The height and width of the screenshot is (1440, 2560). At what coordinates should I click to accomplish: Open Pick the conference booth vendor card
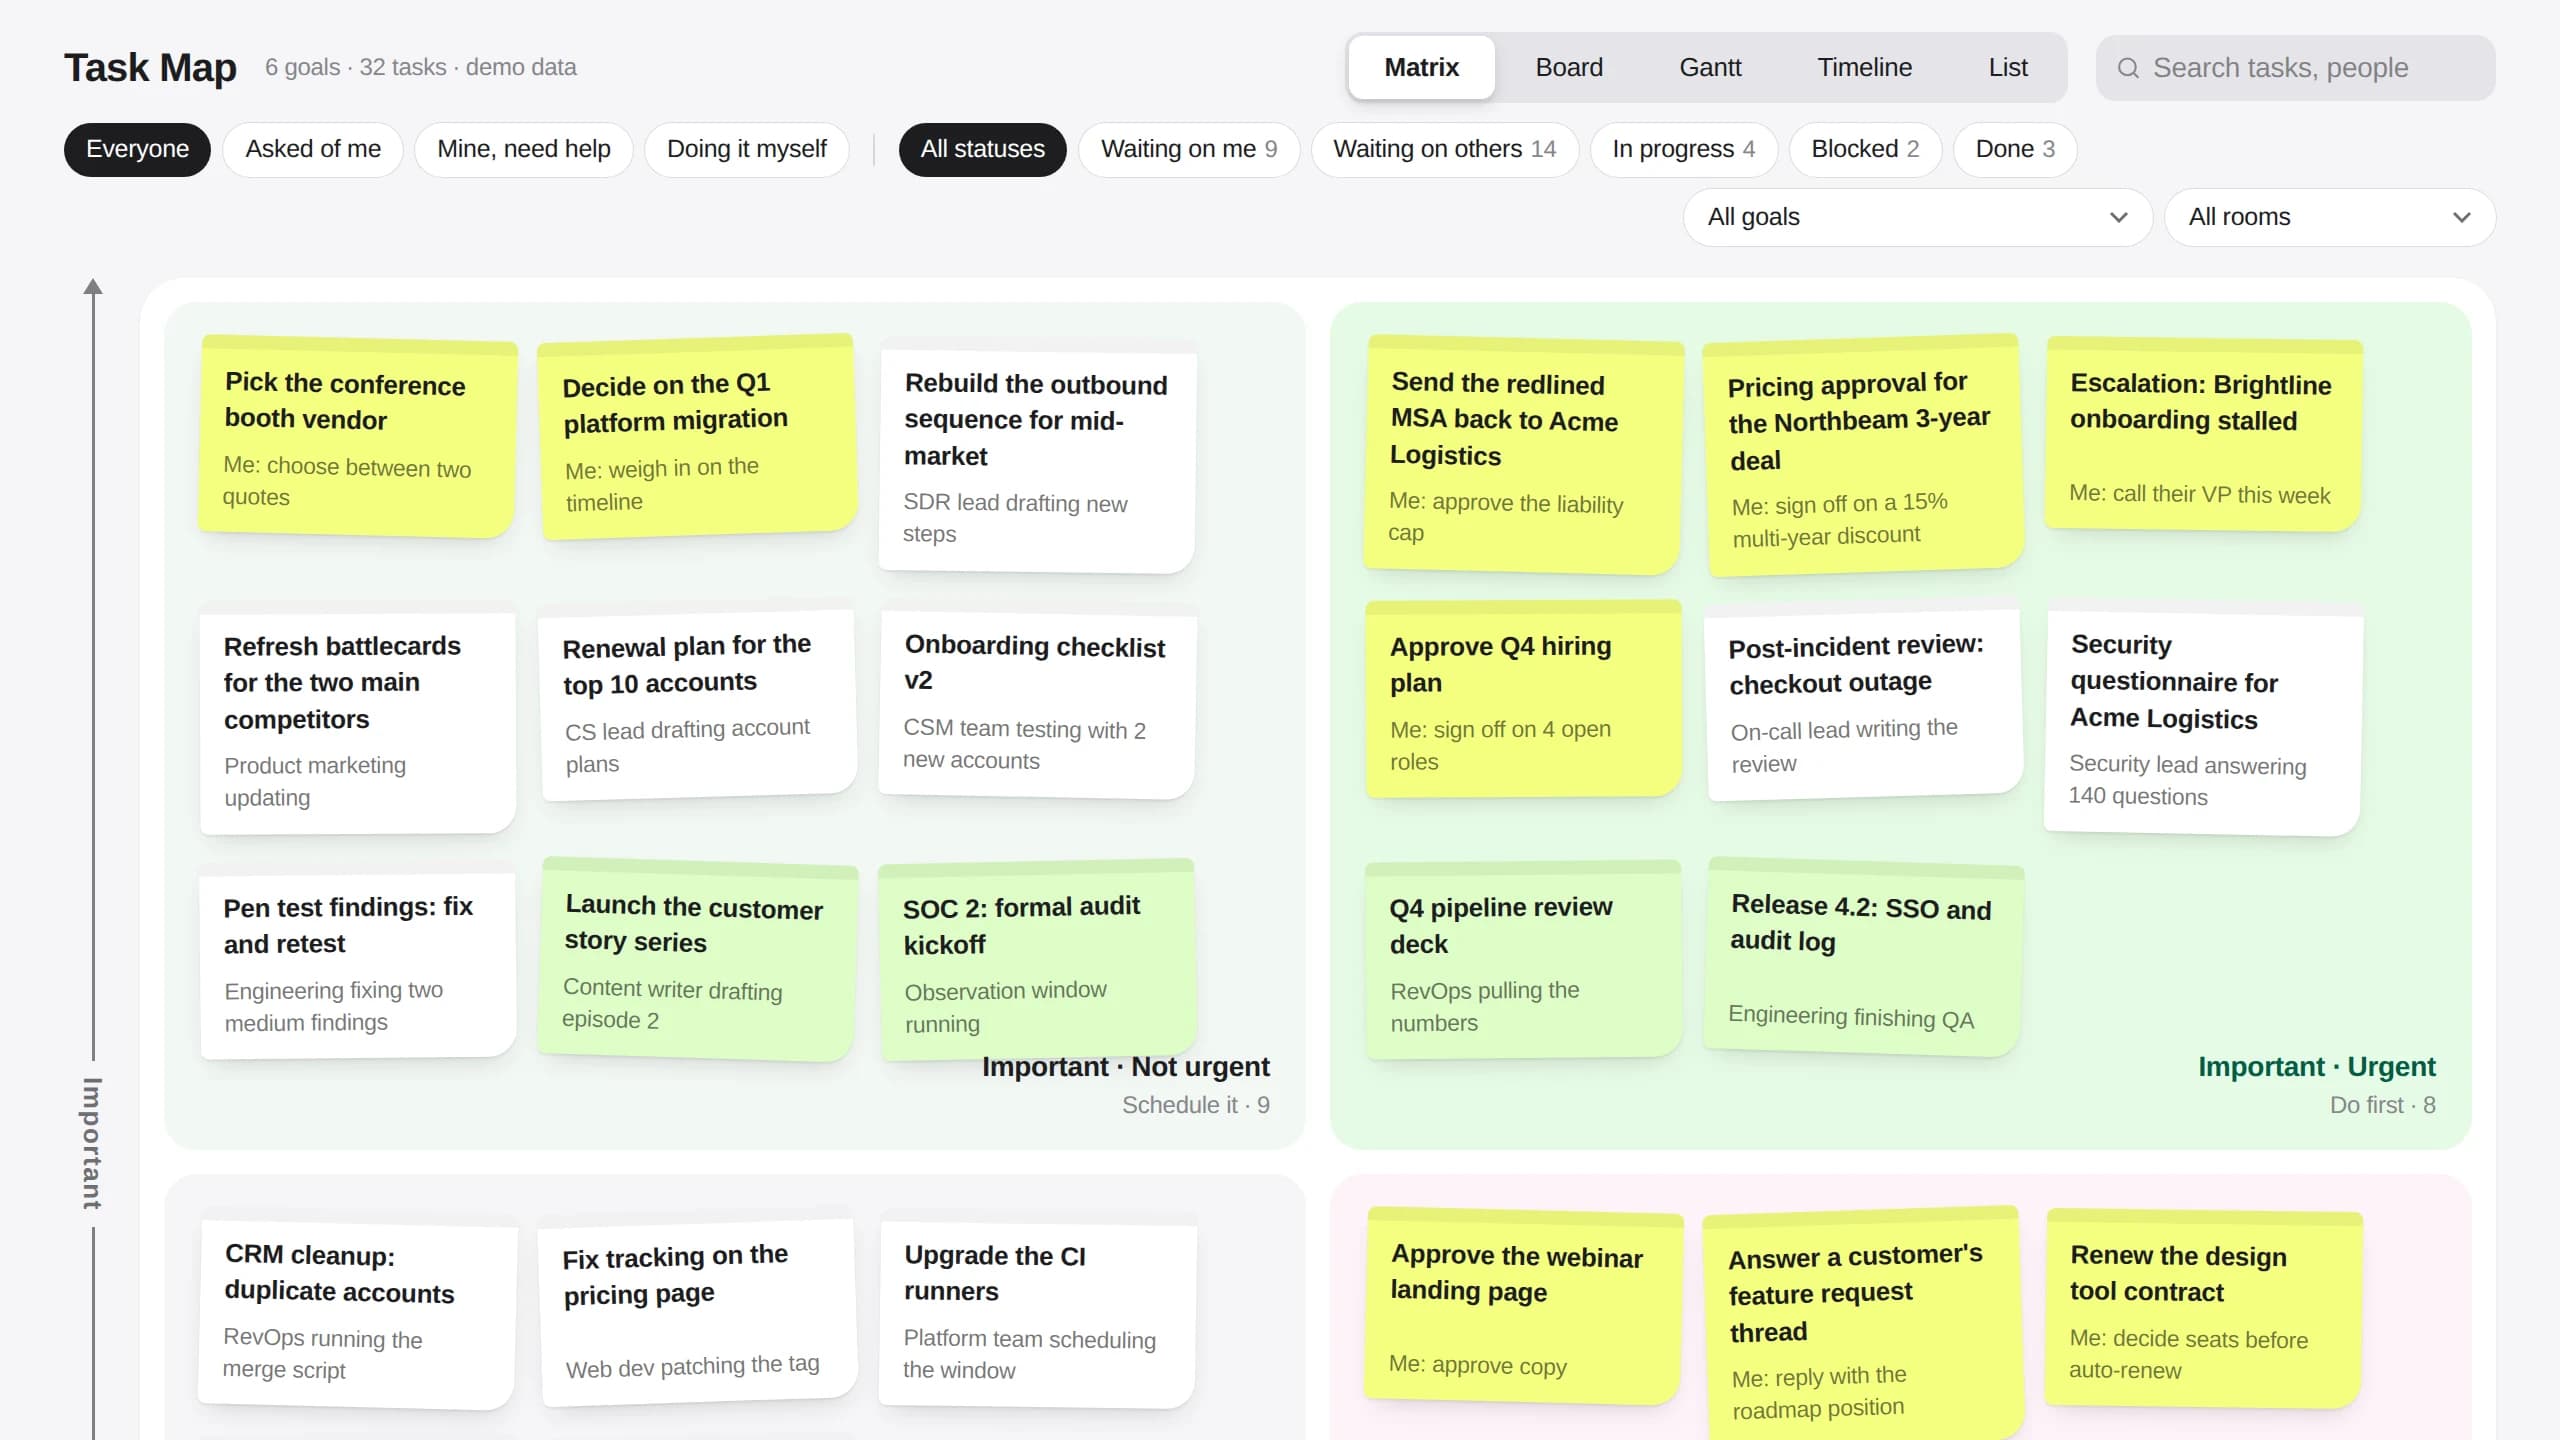tap(357, 437)
